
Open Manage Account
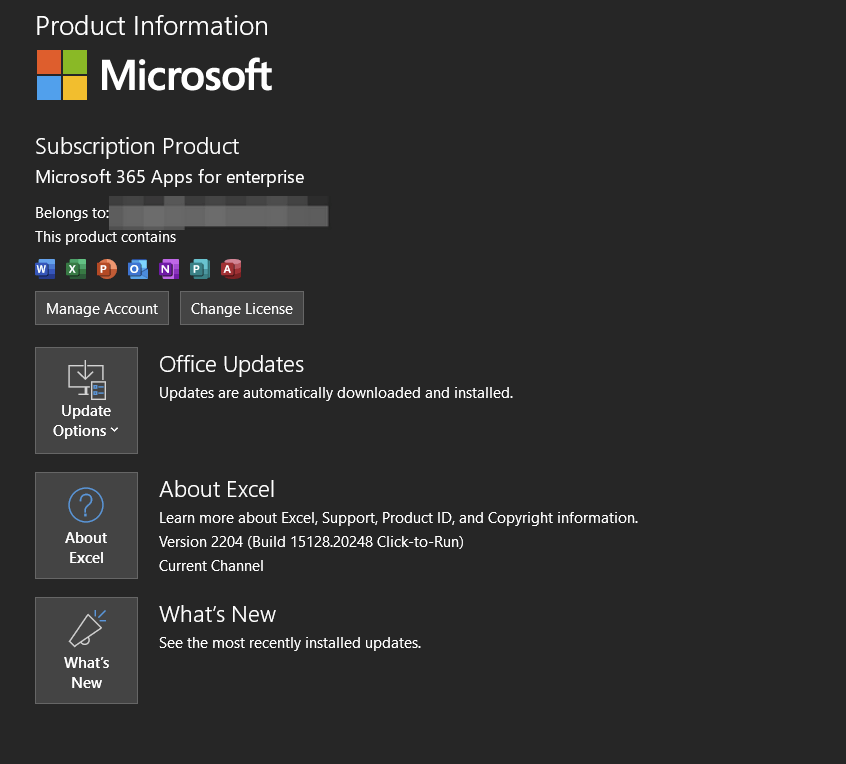pos(102,308)
